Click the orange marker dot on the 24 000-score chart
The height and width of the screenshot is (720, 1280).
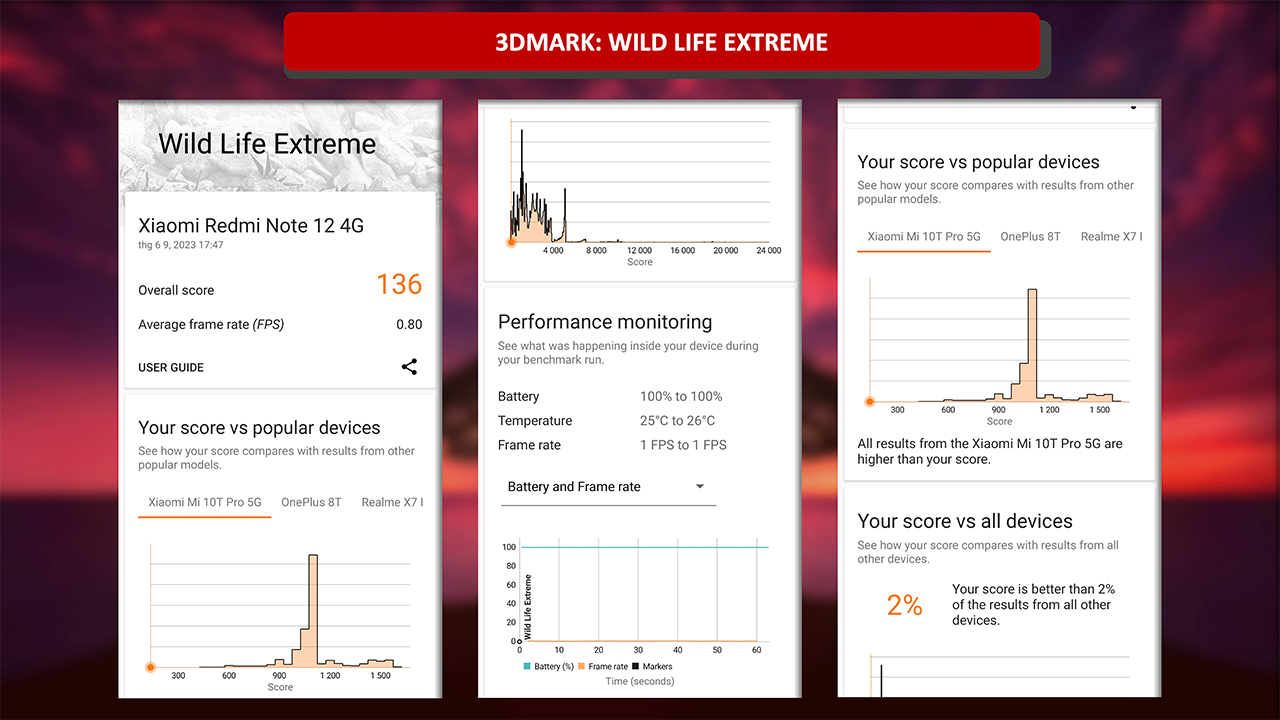tap(511, 242)
